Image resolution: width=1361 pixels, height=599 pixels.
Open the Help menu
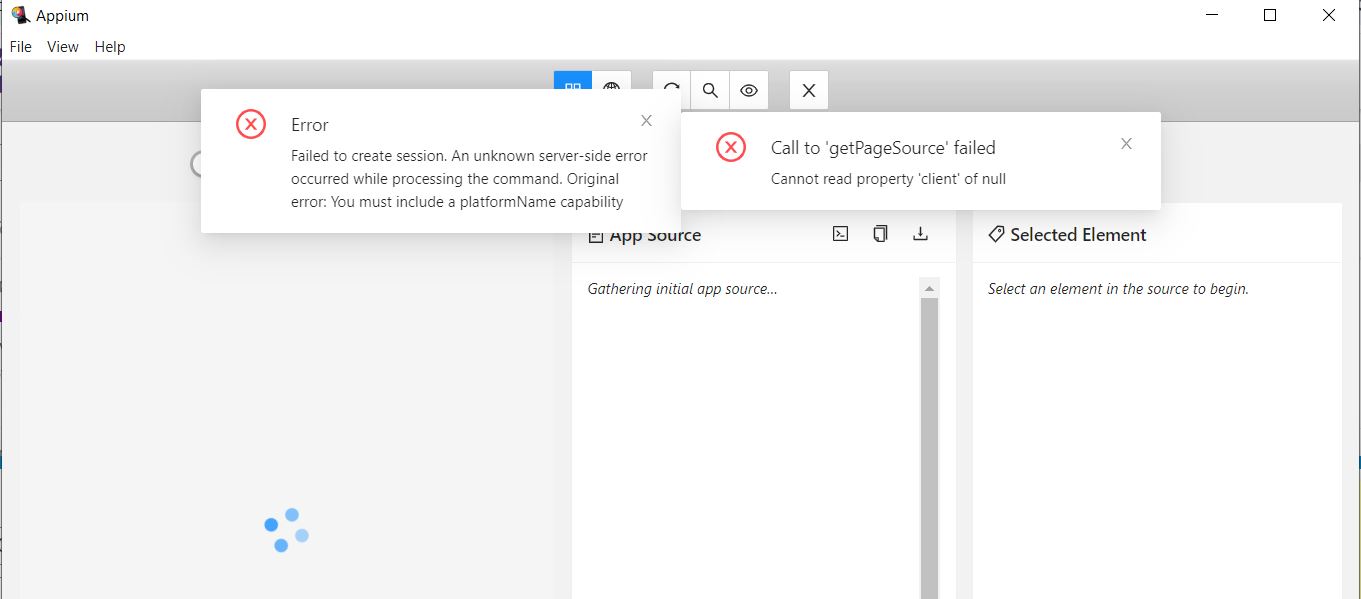point(109,46)
